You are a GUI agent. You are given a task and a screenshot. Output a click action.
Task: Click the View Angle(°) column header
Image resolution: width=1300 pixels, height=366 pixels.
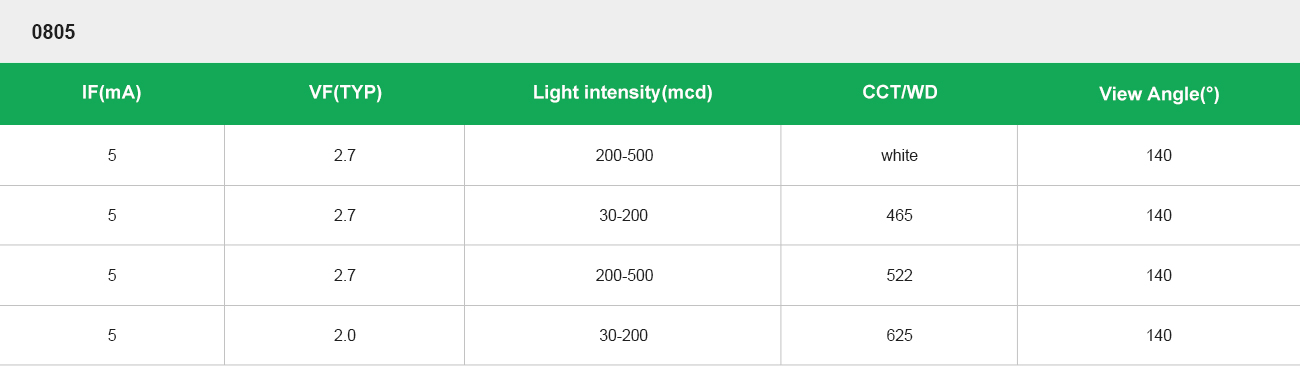[1159, 94]
